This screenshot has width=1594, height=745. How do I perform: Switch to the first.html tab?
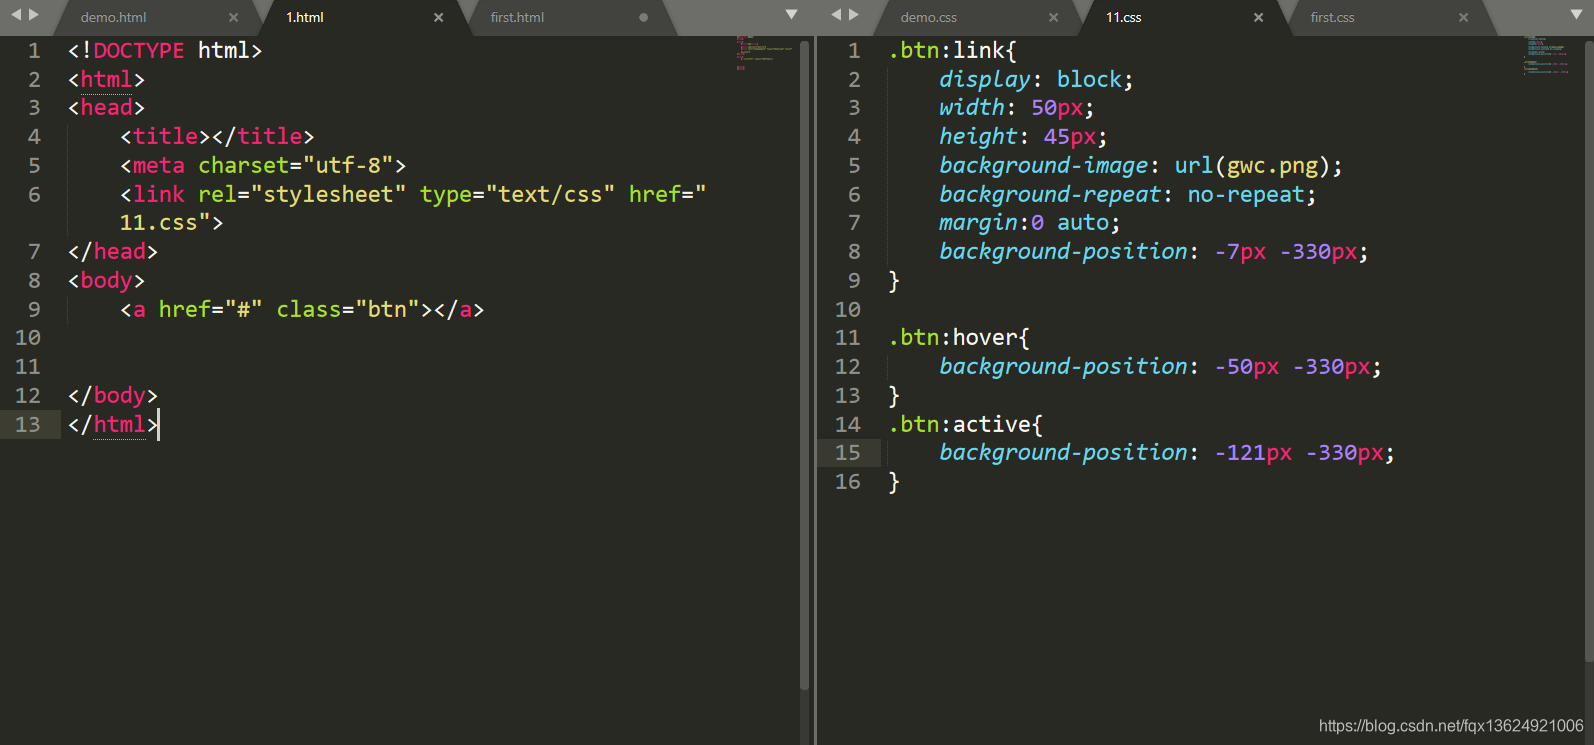(x=517, y=17)
